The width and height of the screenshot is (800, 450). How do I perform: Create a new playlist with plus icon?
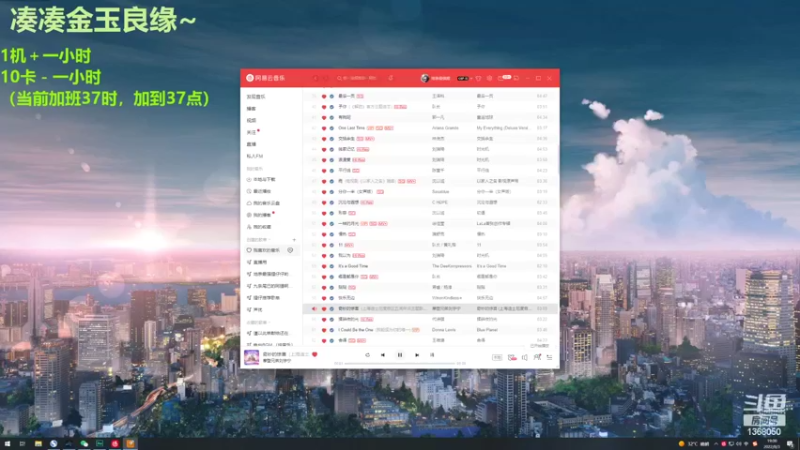(x=294, y=240)
